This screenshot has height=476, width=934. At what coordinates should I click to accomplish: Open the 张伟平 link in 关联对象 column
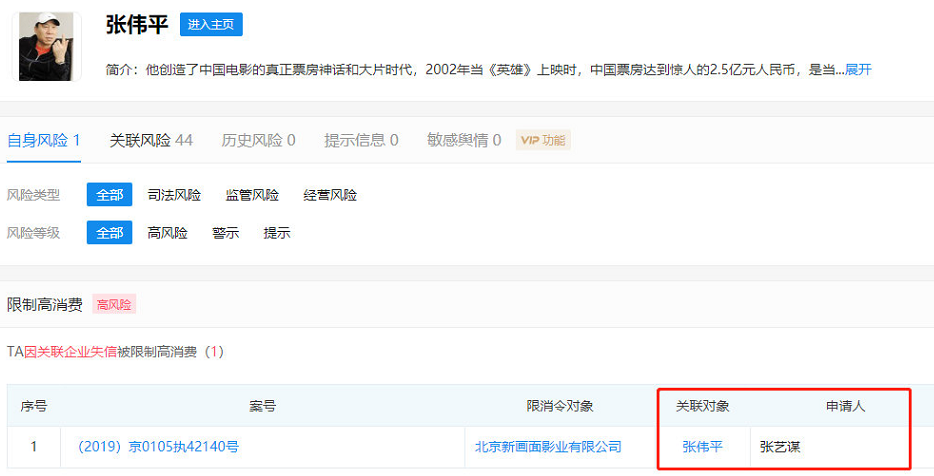702,446
